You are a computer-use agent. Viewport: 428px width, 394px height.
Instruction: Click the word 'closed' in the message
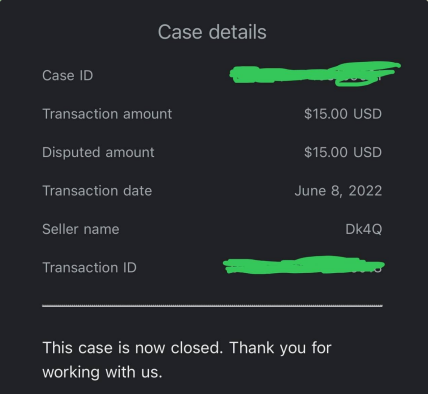(196, 348)
